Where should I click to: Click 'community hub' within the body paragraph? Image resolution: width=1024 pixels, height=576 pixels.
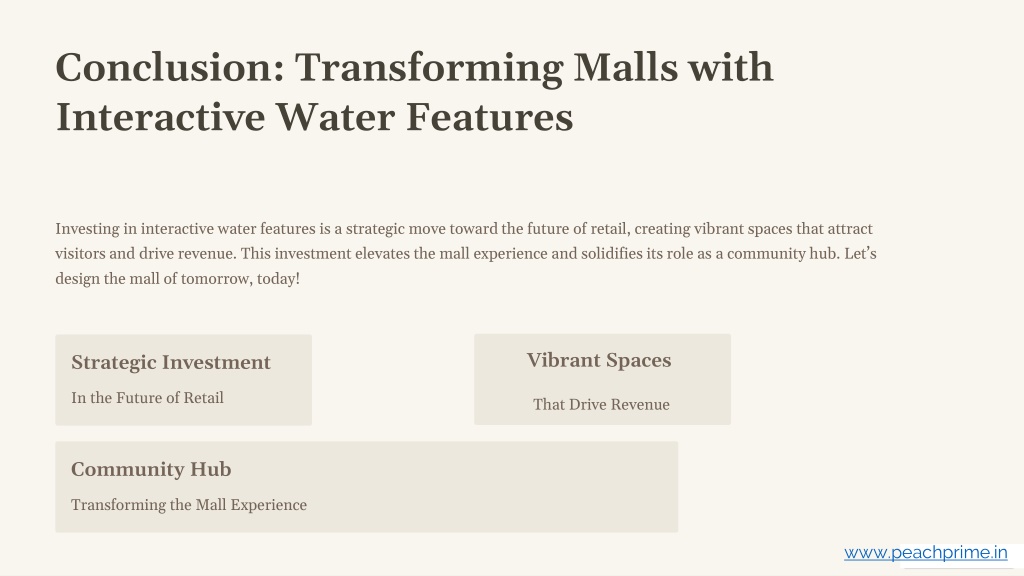pos(782,254)
